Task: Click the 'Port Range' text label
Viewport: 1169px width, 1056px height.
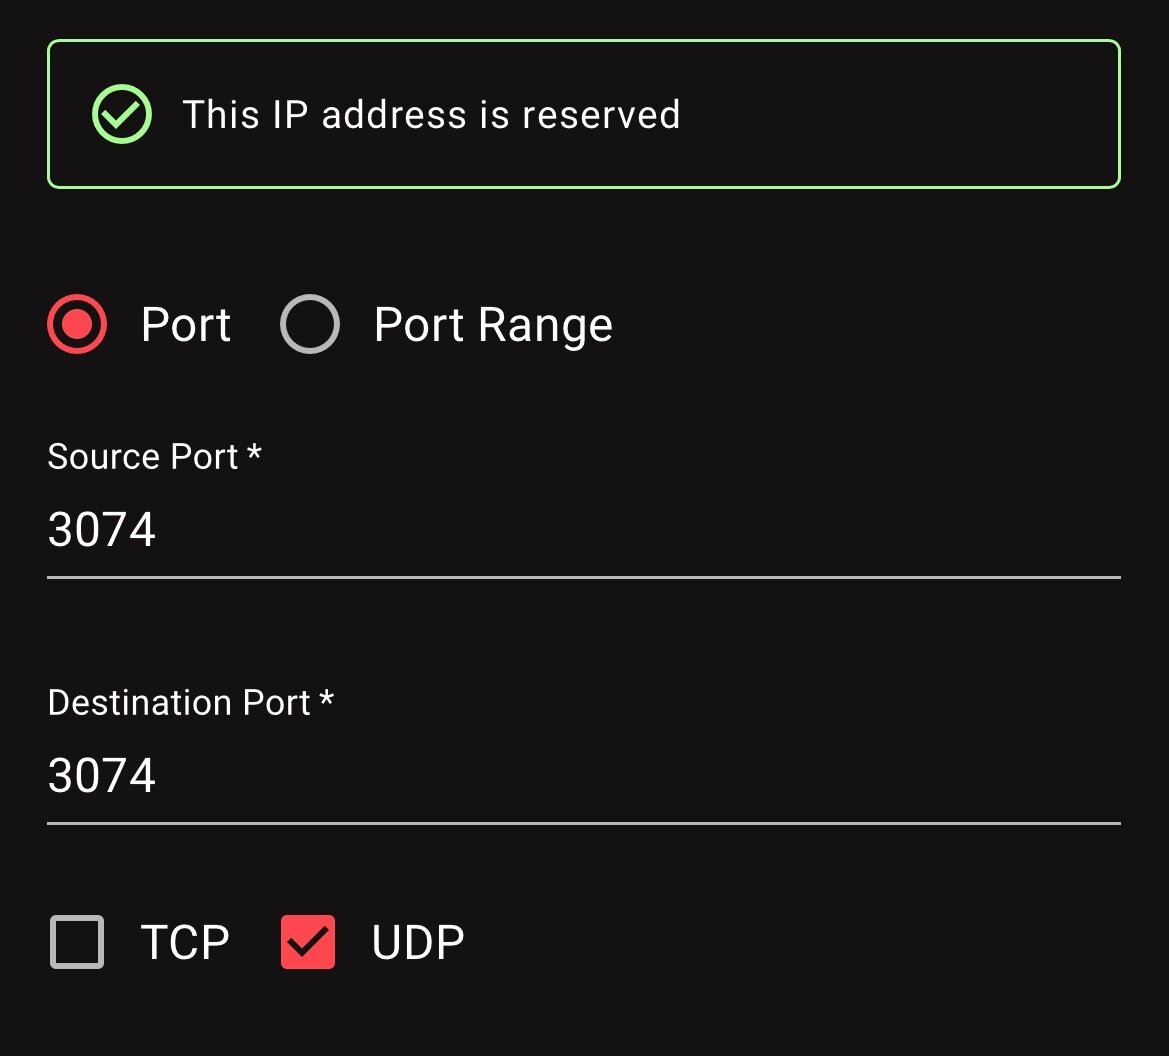Action: coord(493,325)
